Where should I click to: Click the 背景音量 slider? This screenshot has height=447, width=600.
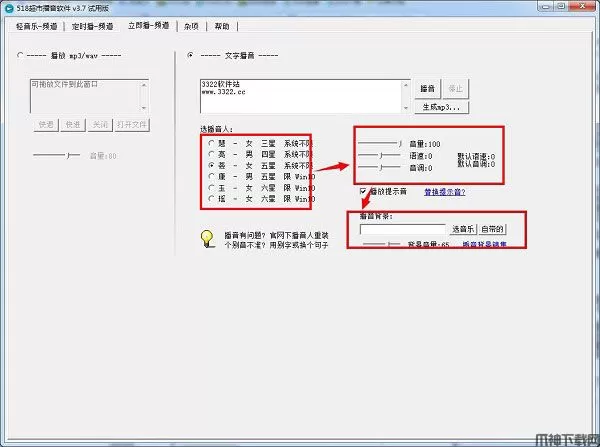point(382,244)
